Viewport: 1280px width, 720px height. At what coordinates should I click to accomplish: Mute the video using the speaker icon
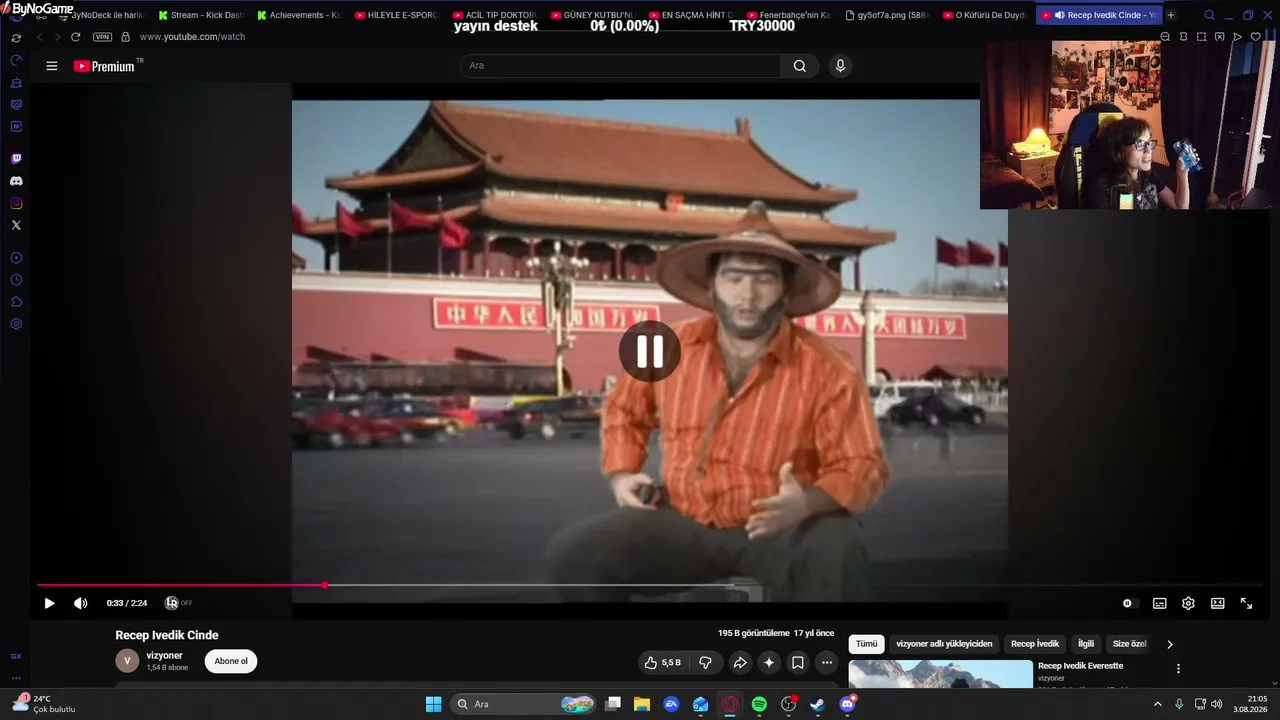point(80,603)
